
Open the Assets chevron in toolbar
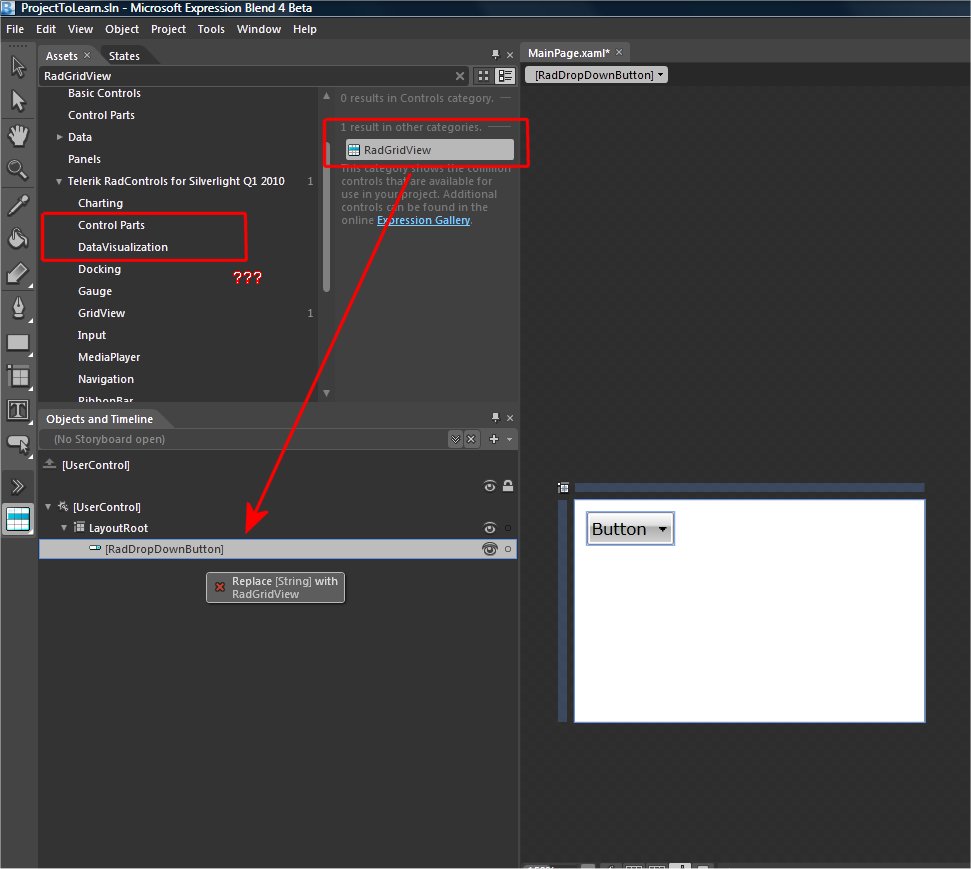pyautogui.click(x=18, y=487)
